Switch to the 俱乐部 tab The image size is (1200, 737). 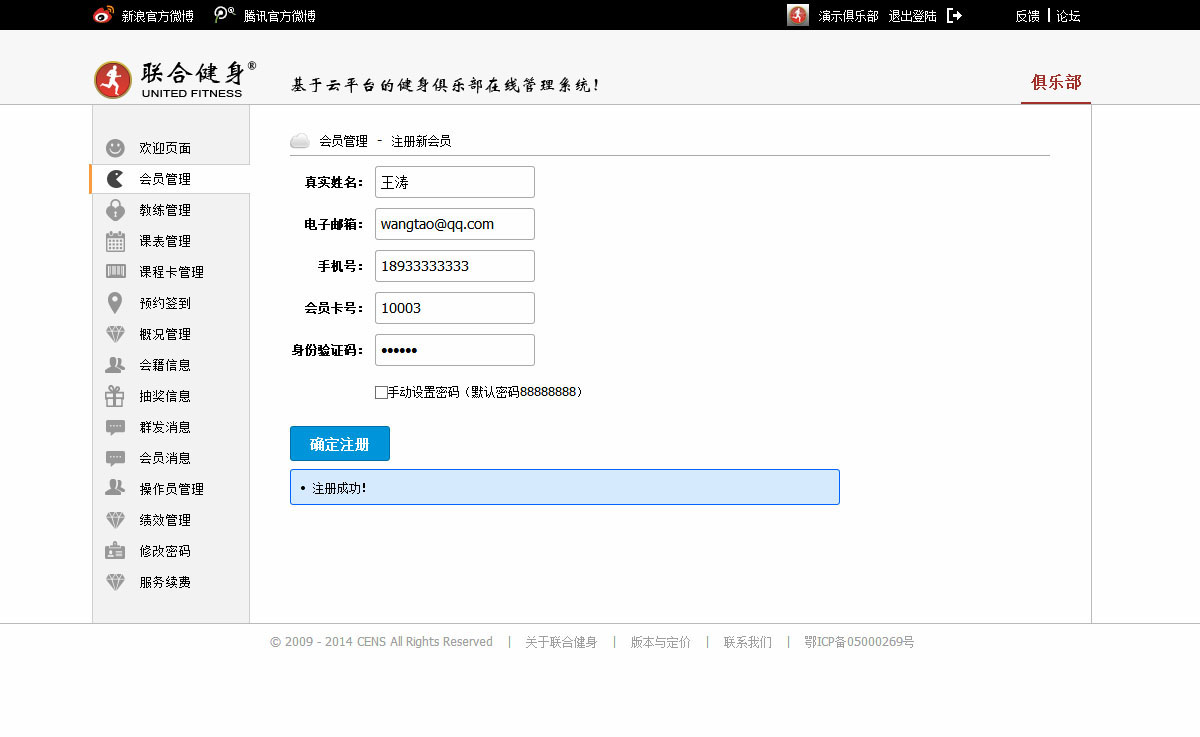tap(1056, 83)
